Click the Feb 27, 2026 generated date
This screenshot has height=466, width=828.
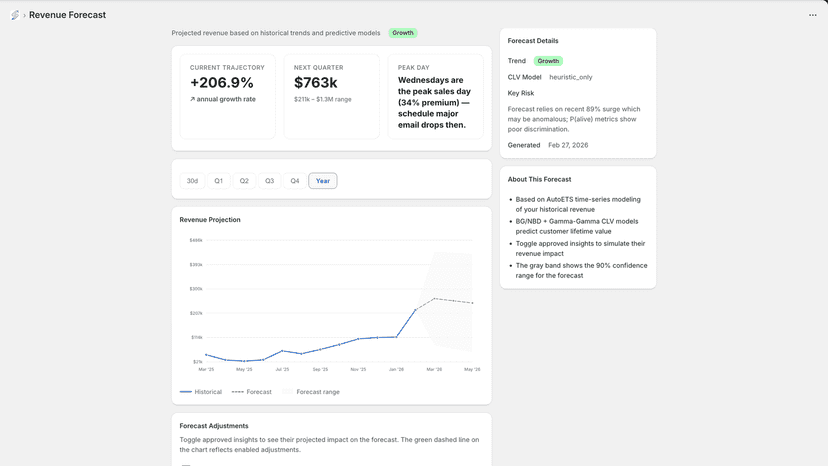[568, 145]
